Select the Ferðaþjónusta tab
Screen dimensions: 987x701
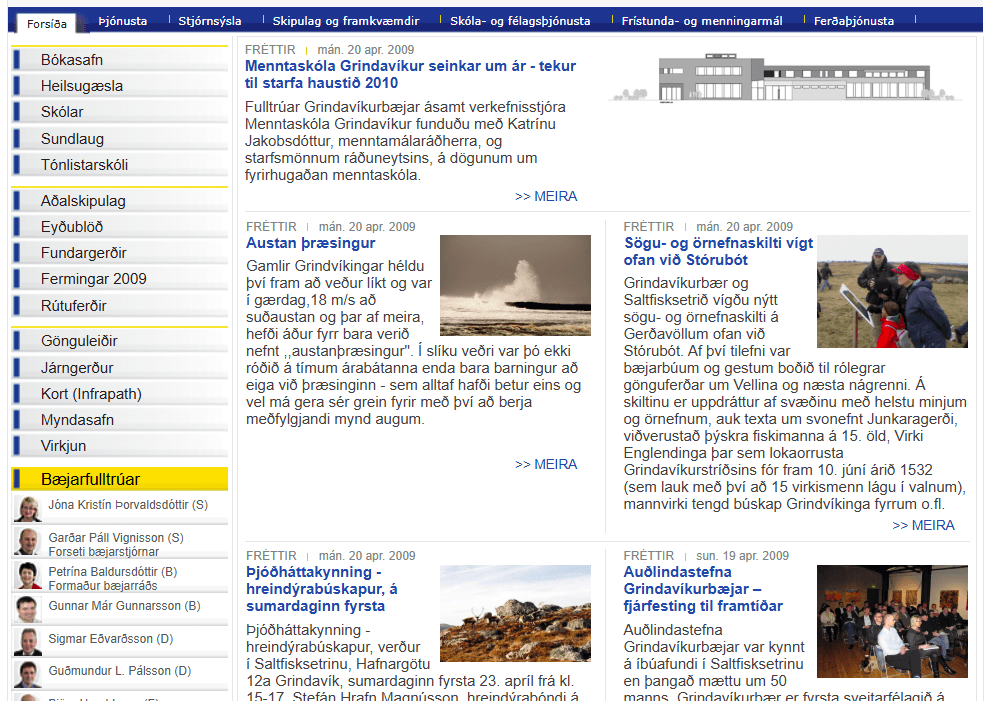[853, 21]
